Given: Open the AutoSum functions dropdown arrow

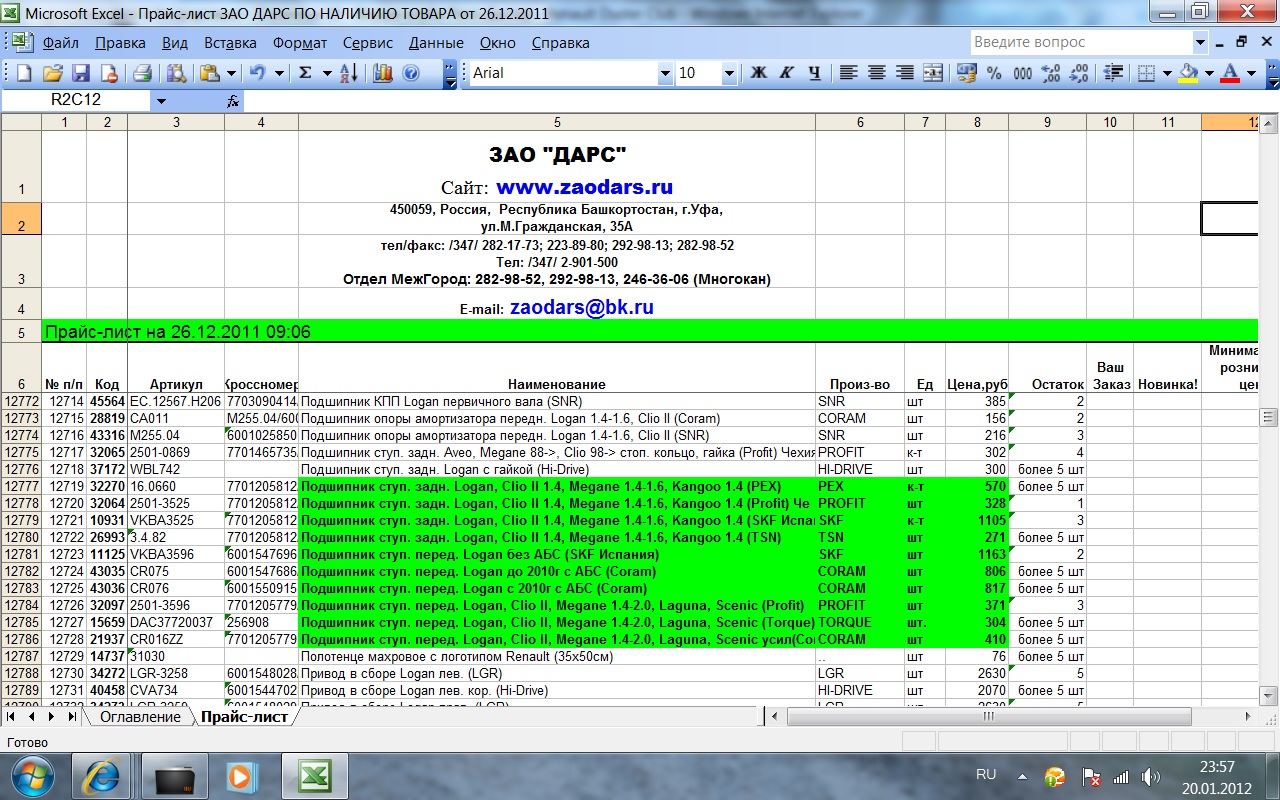Looking at the screenshot, I should coord(326,73).
